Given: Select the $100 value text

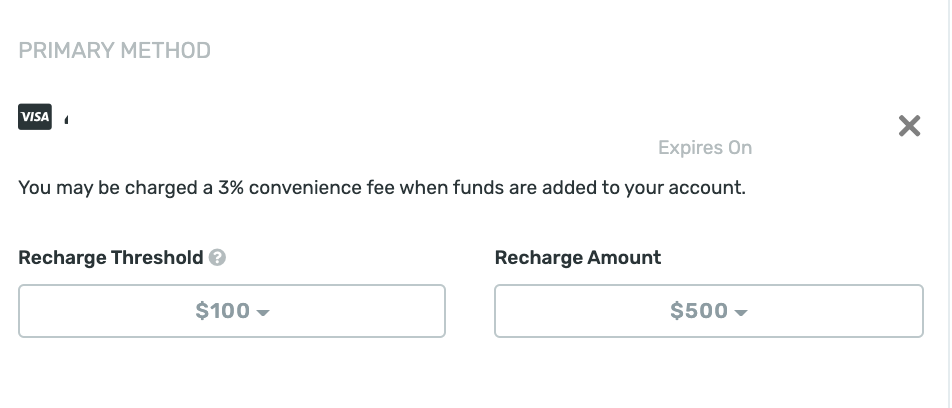Looking at the screenshot, I should click(222, 311).
